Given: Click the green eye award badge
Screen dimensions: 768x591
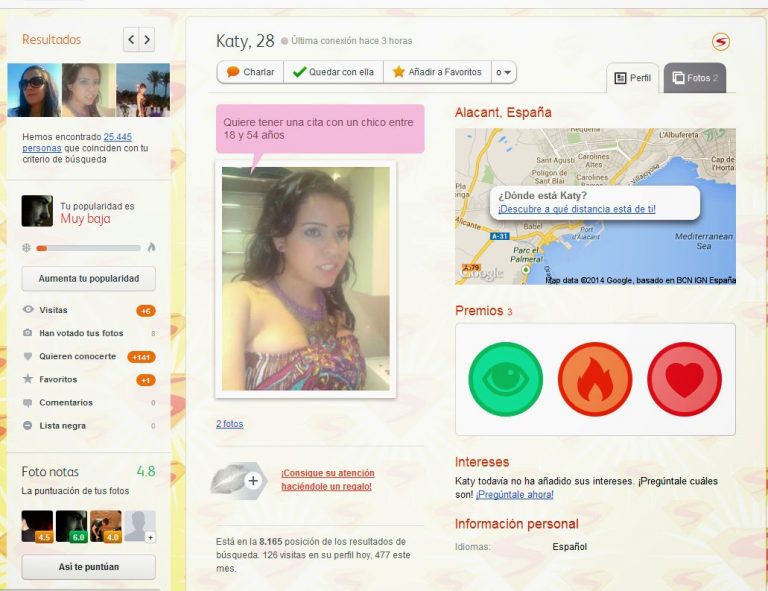Looking at the screenshot, I should [x=505, y=379].
